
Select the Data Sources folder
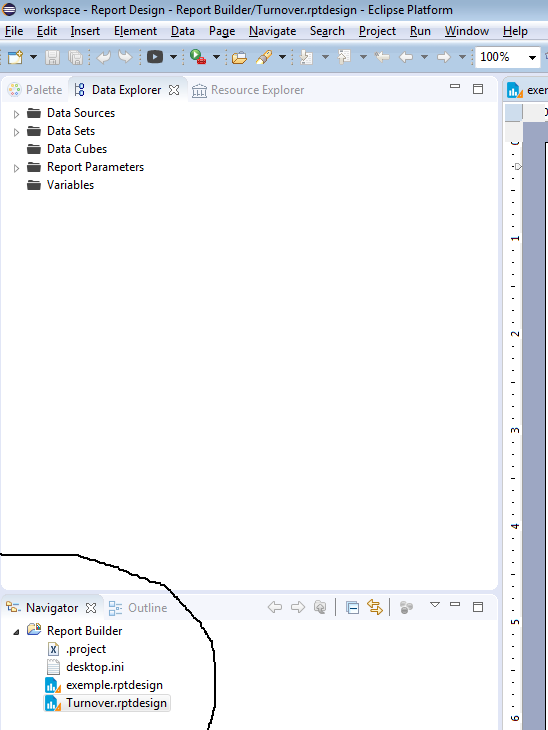[x=71, y=113]
